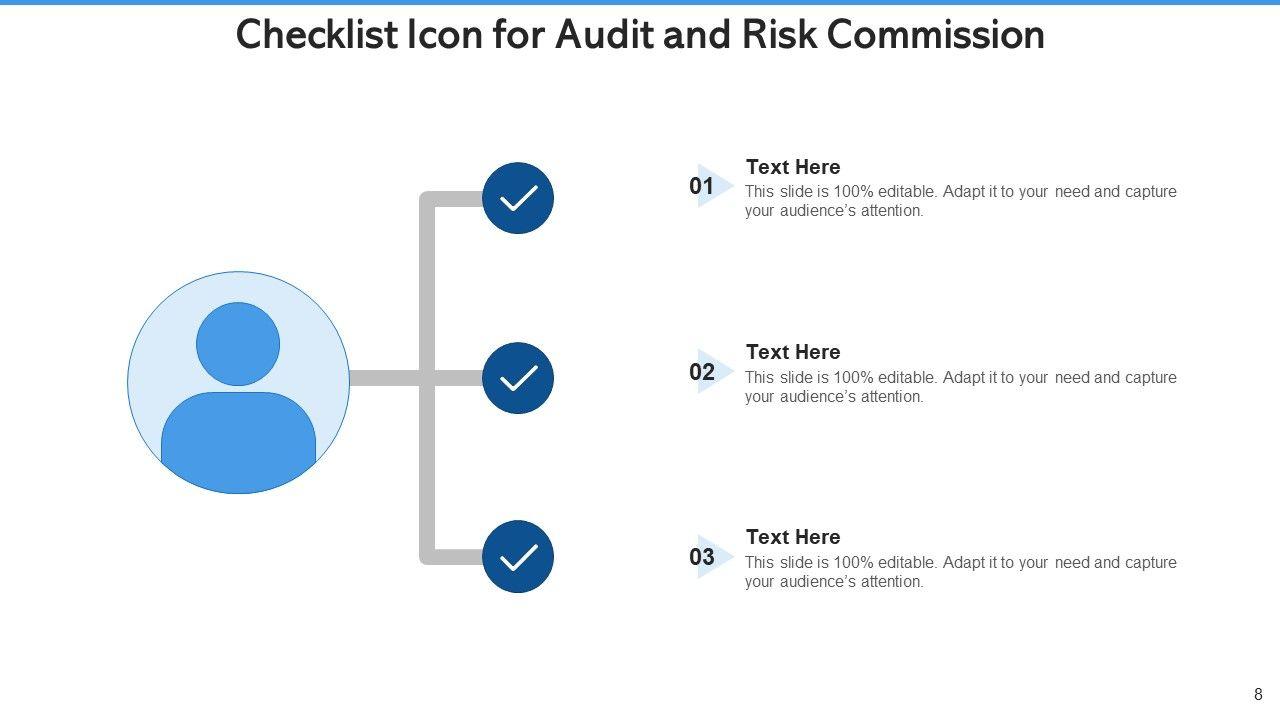Click the arrow marker numbered 03

click(x=711, y=557)
